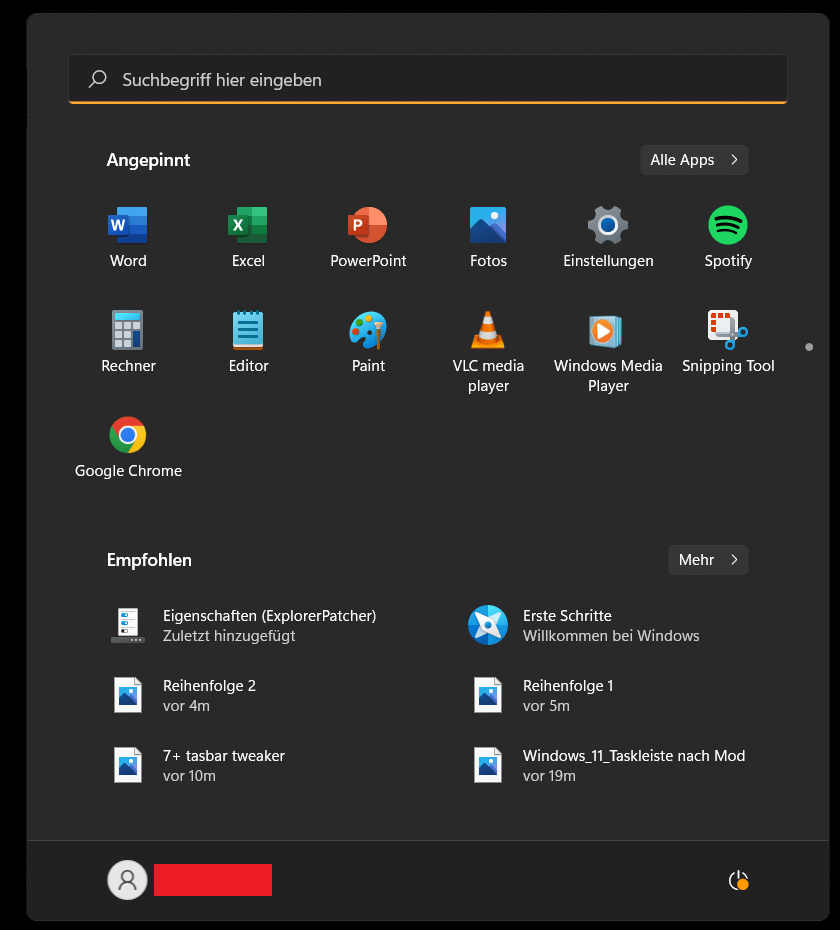Expand the Alle Apps list
The height and width of the screenshot is (930, 840).
[x=694, y=160]
